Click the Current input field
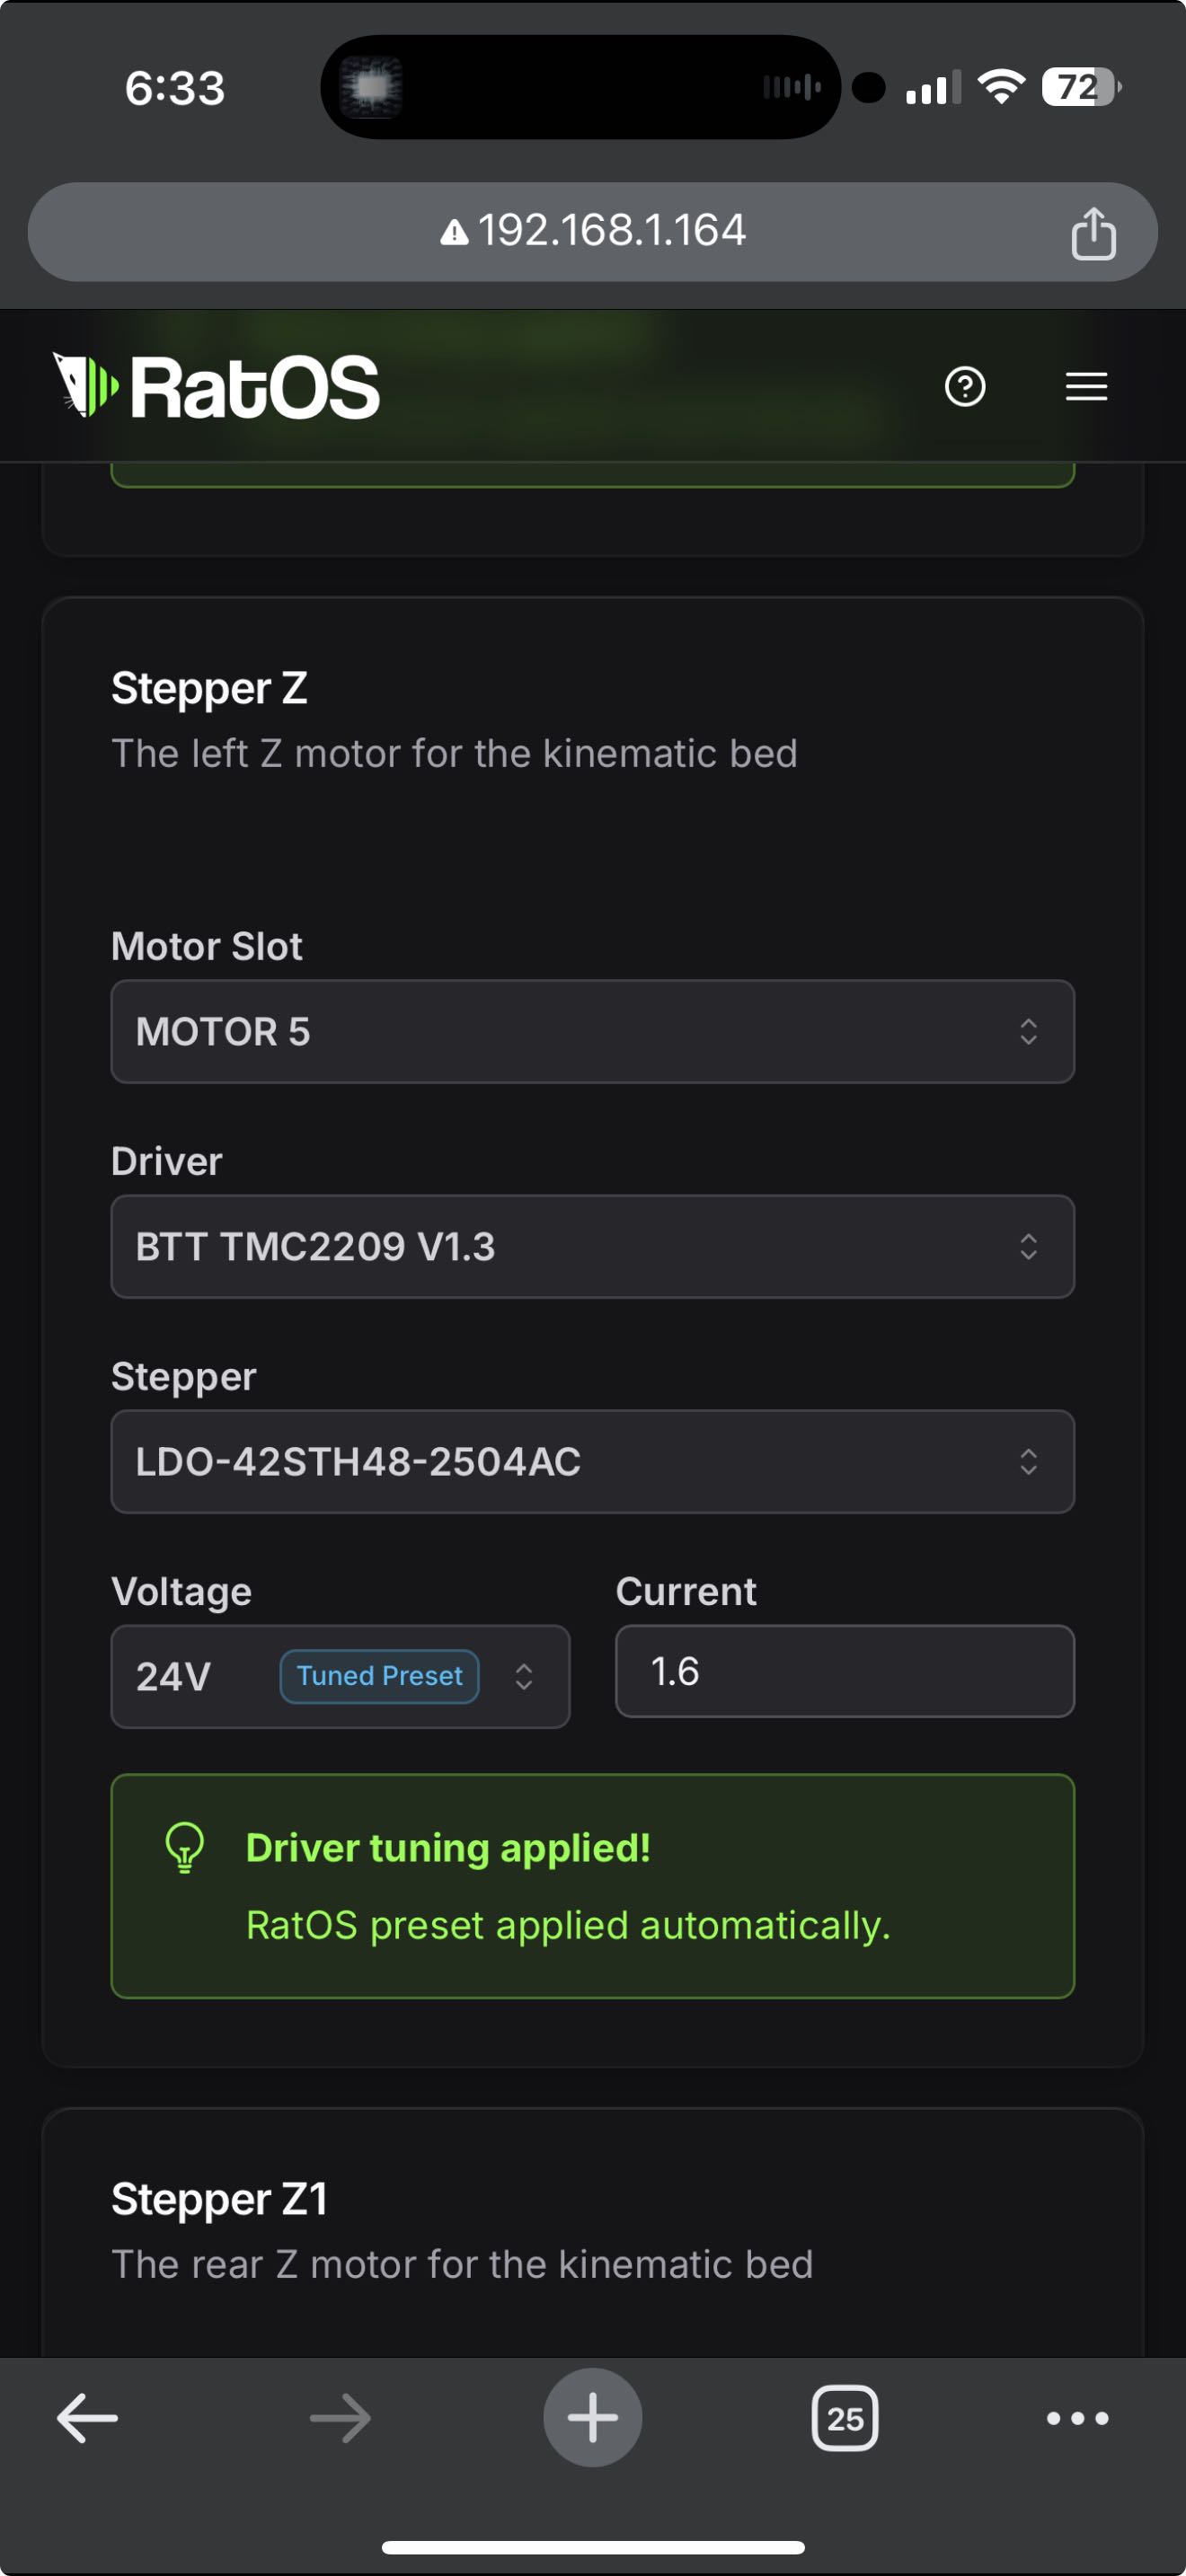The image size is (1186, 2576). click(844, 1671)
